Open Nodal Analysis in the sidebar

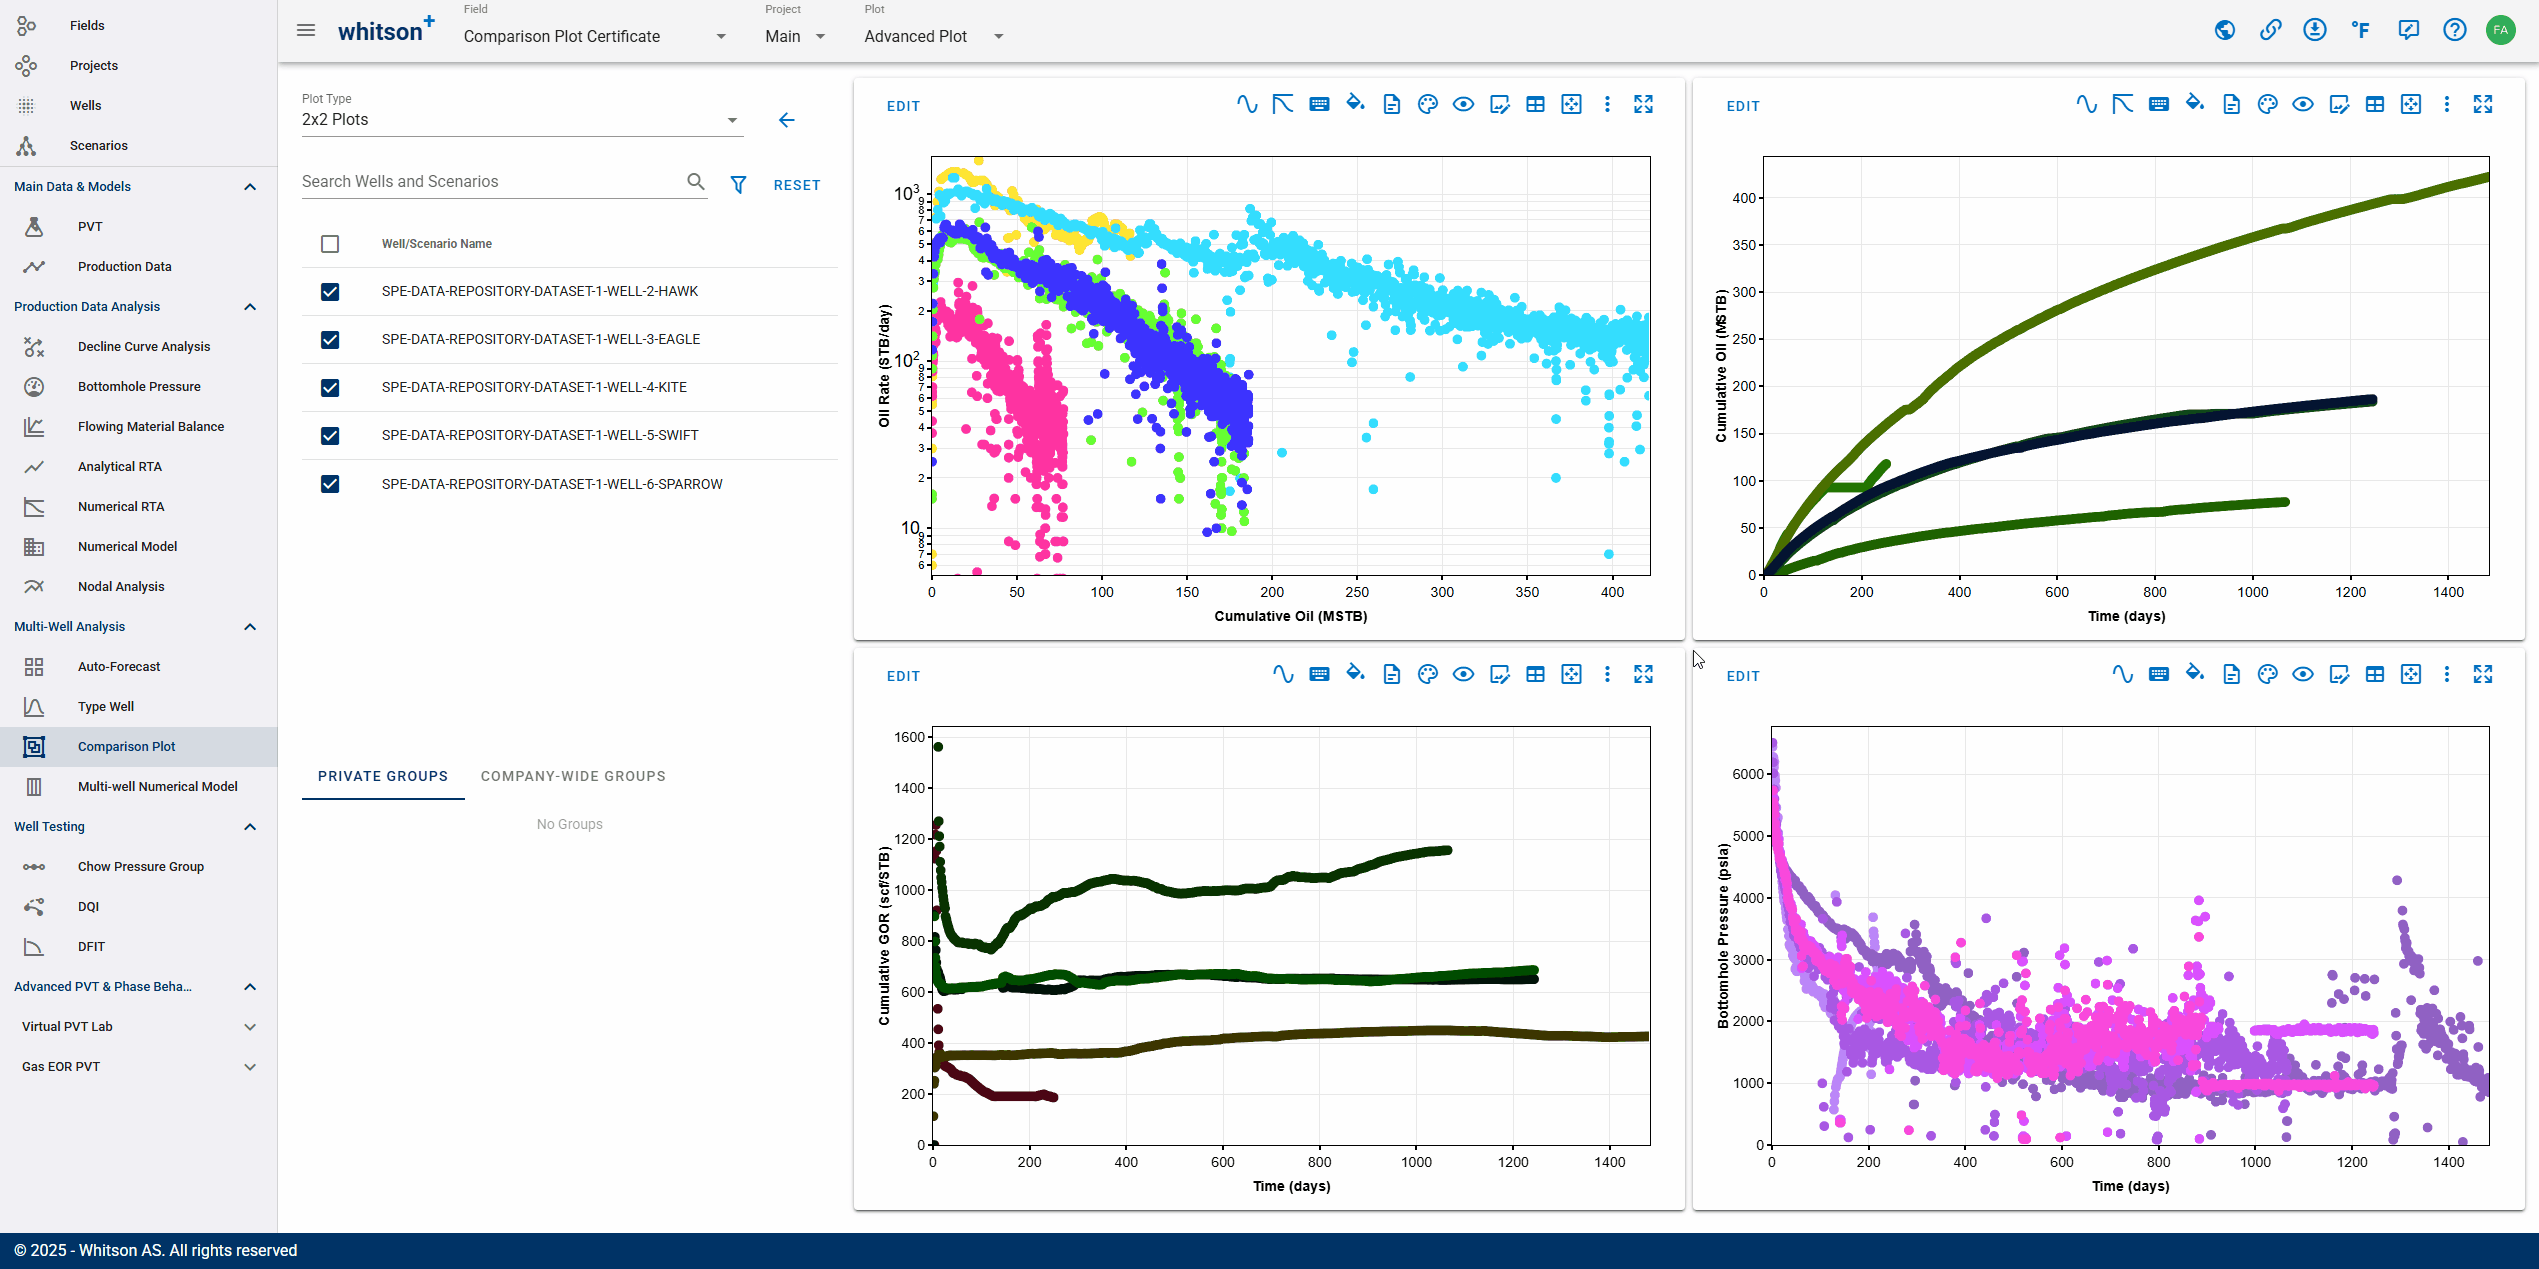(139, 587)
